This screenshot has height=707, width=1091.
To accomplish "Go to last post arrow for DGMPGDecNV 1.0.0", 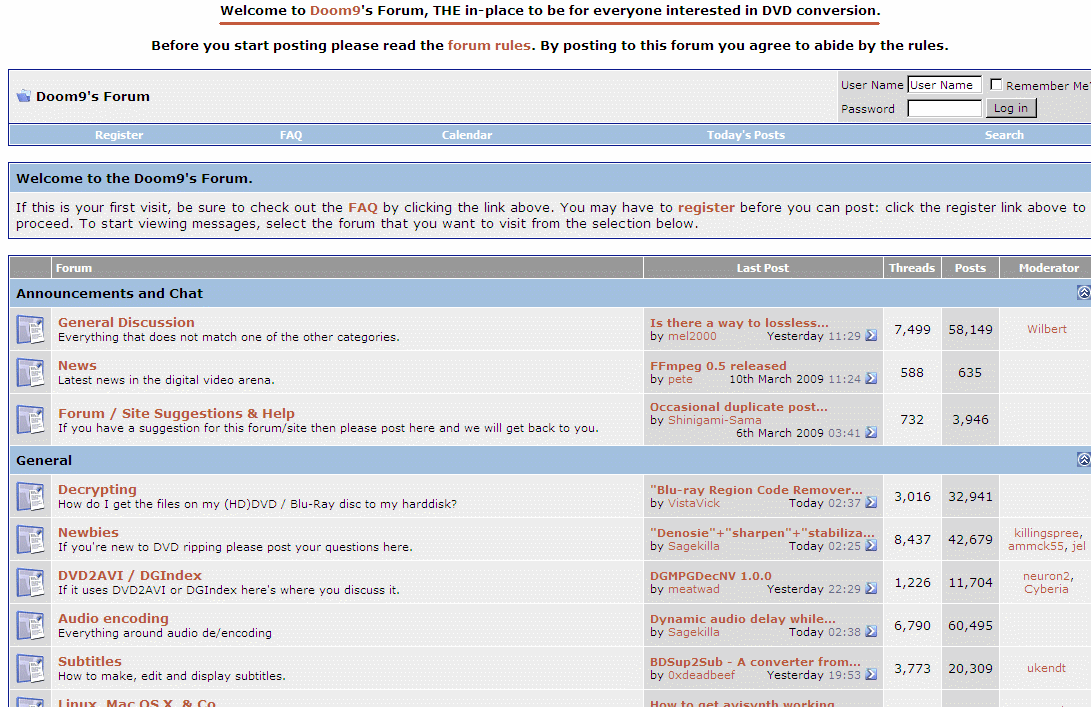I will (871, 589).
